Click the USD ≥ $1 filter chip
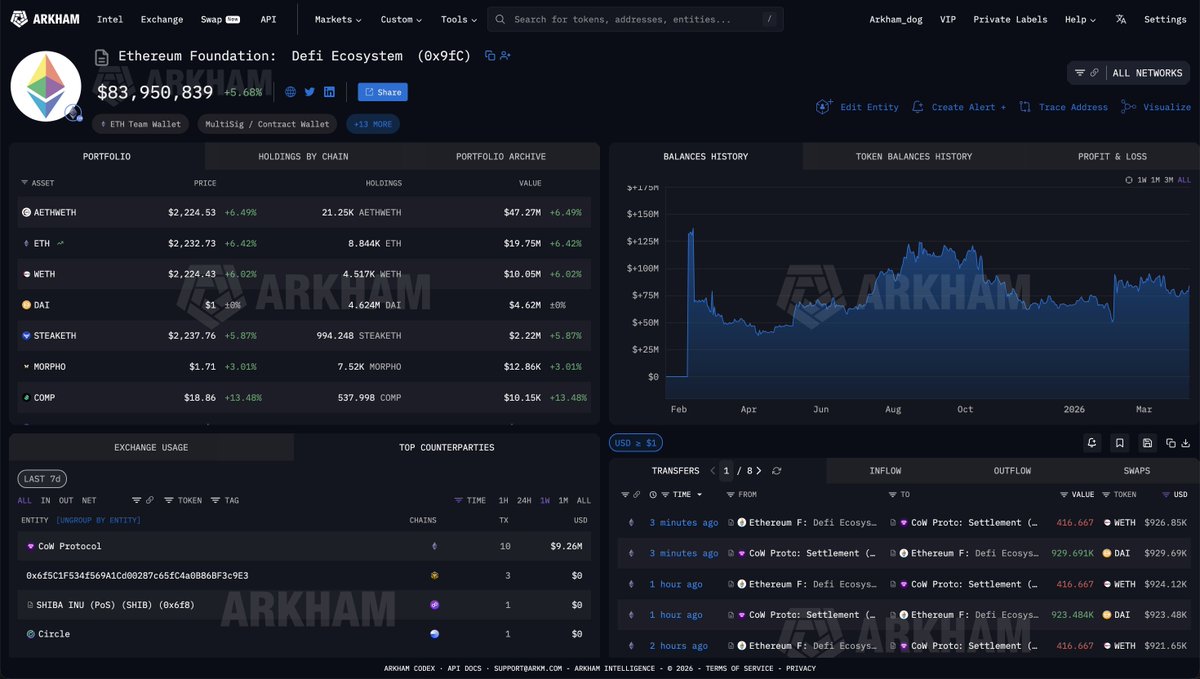1200x679 pixels. (635, 443)
